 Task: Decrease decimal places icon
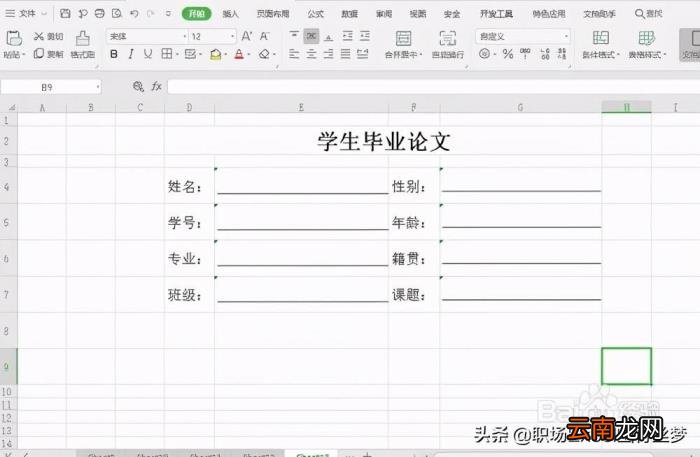562,54
